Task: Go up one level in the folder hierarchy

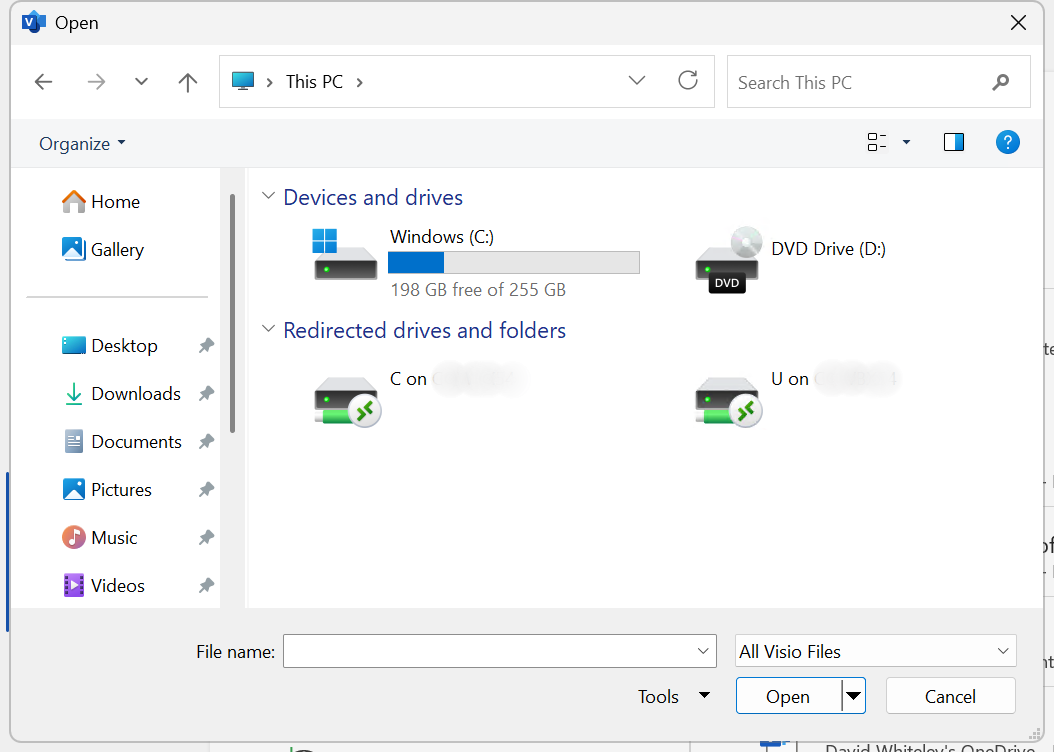Action: 187,81
